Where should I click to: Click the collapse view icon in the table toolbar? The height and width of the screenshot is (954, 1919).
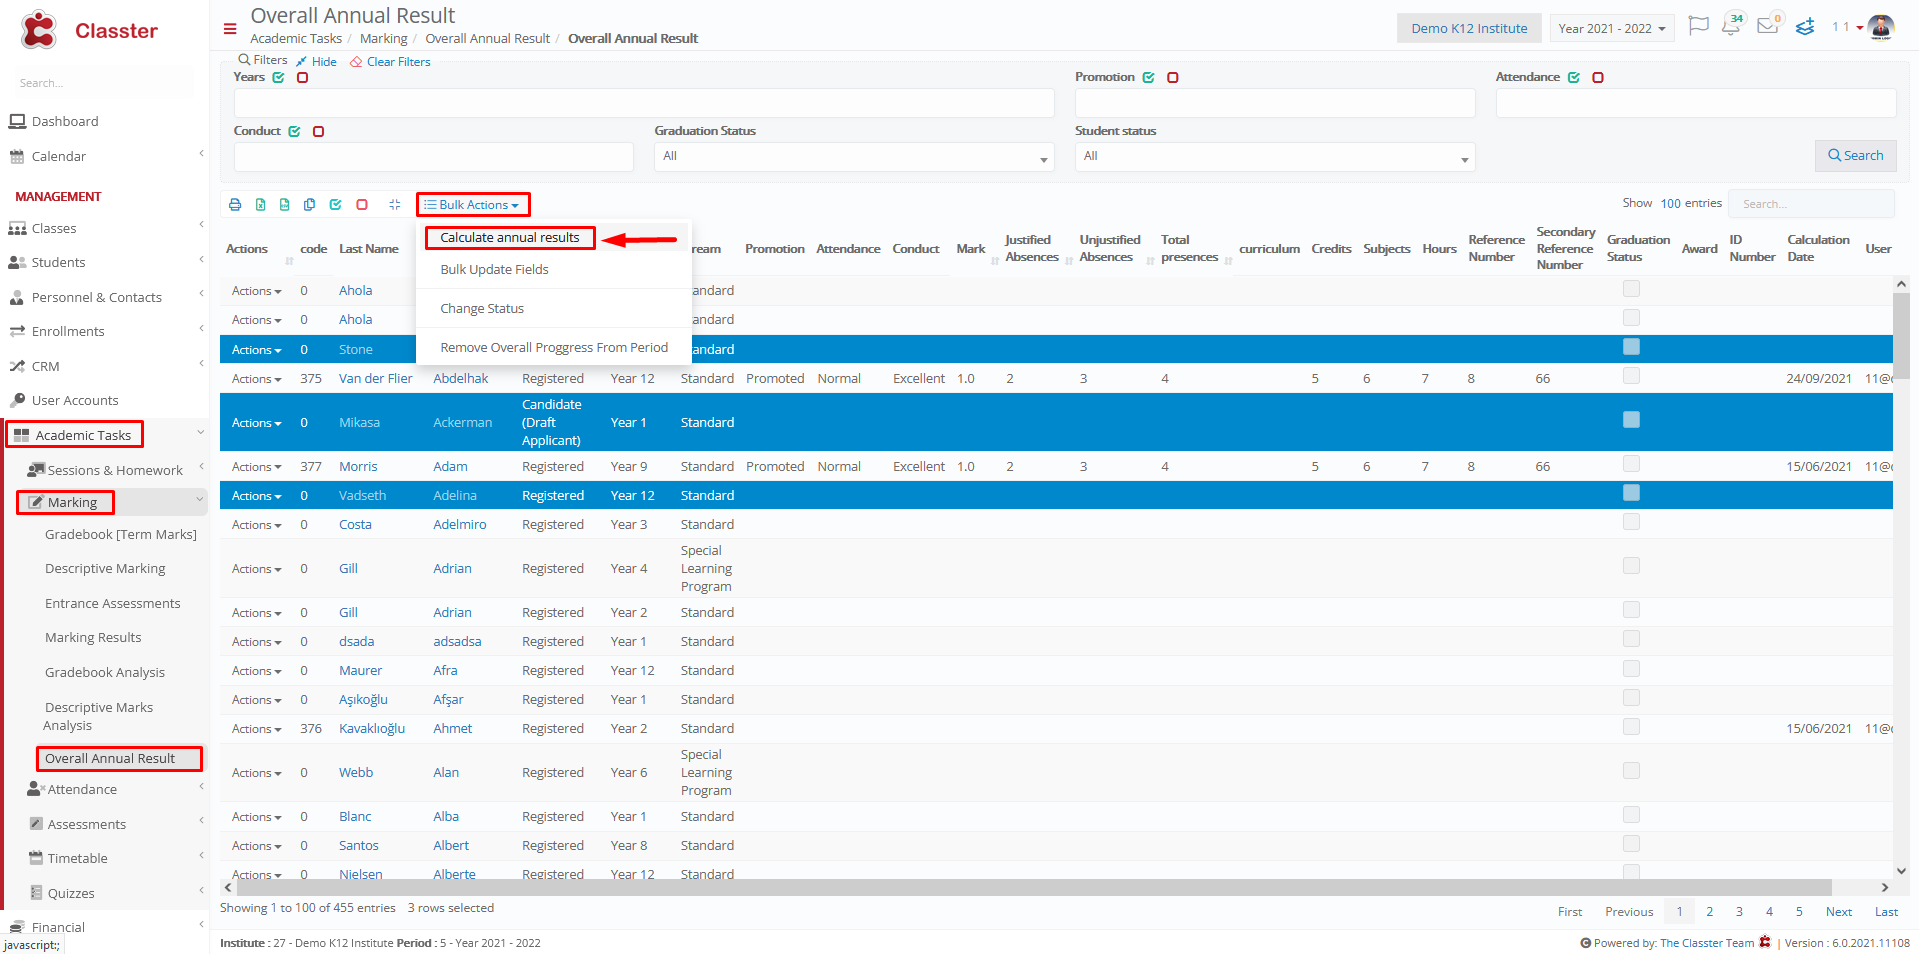394,205
